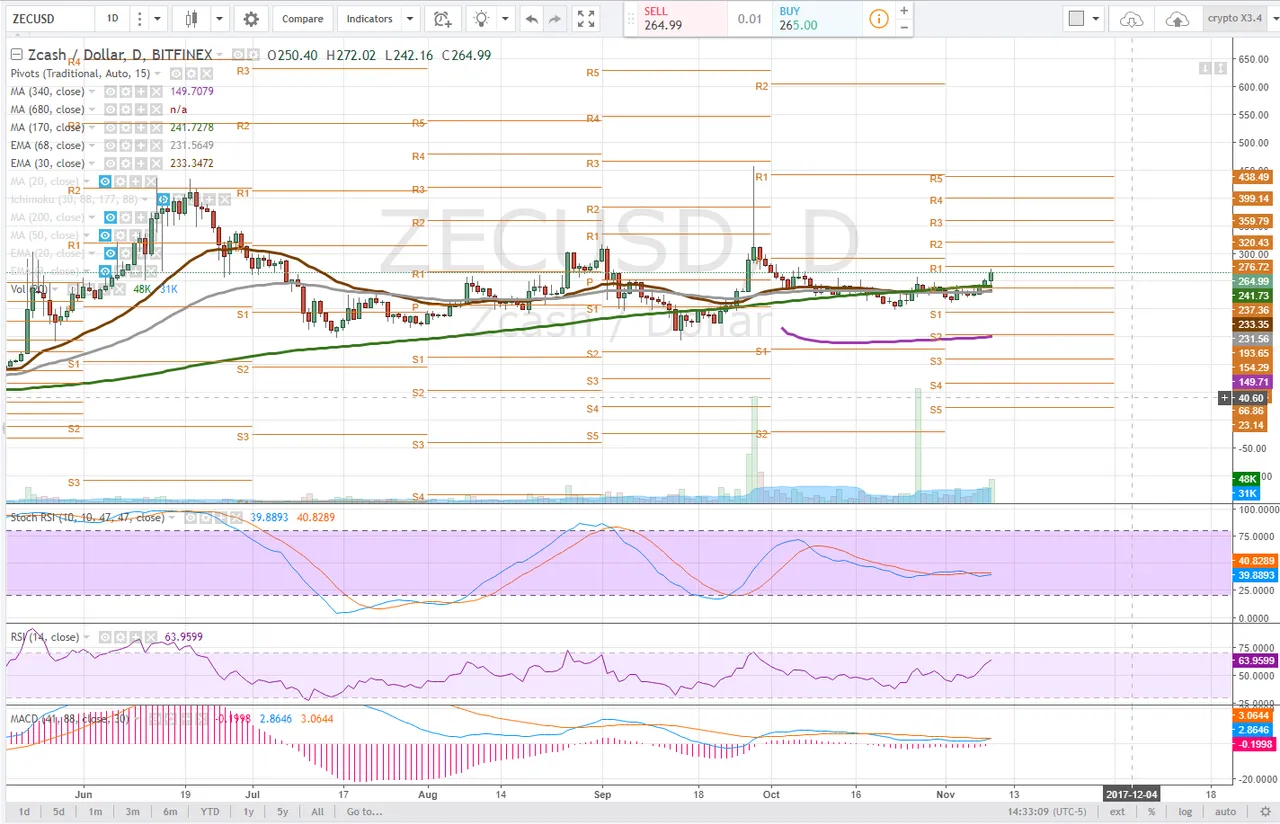The width and height of the screenshot is (1280, 824).
Task: Create a new price alert
Action: pyautogui.click(x=442, y=19)
